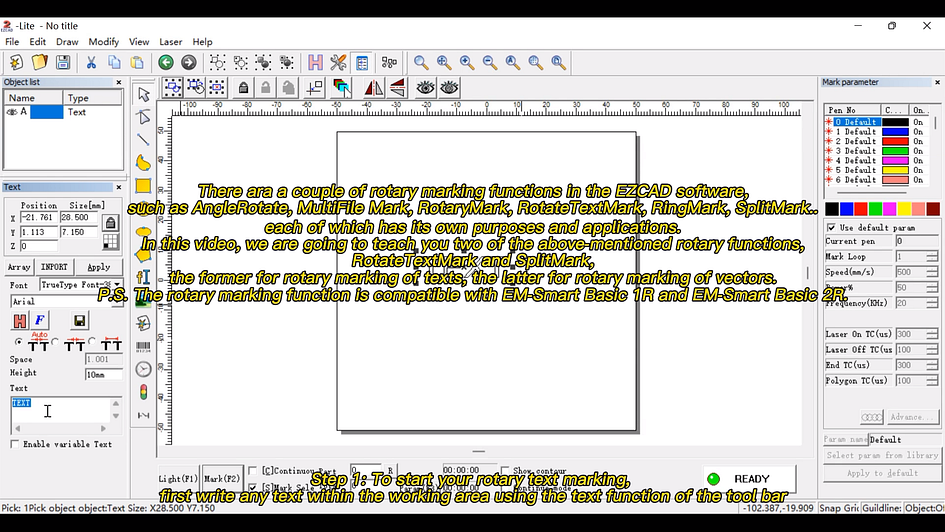Open the Help menu
The image size is (945, 532).
coord(202,42)
